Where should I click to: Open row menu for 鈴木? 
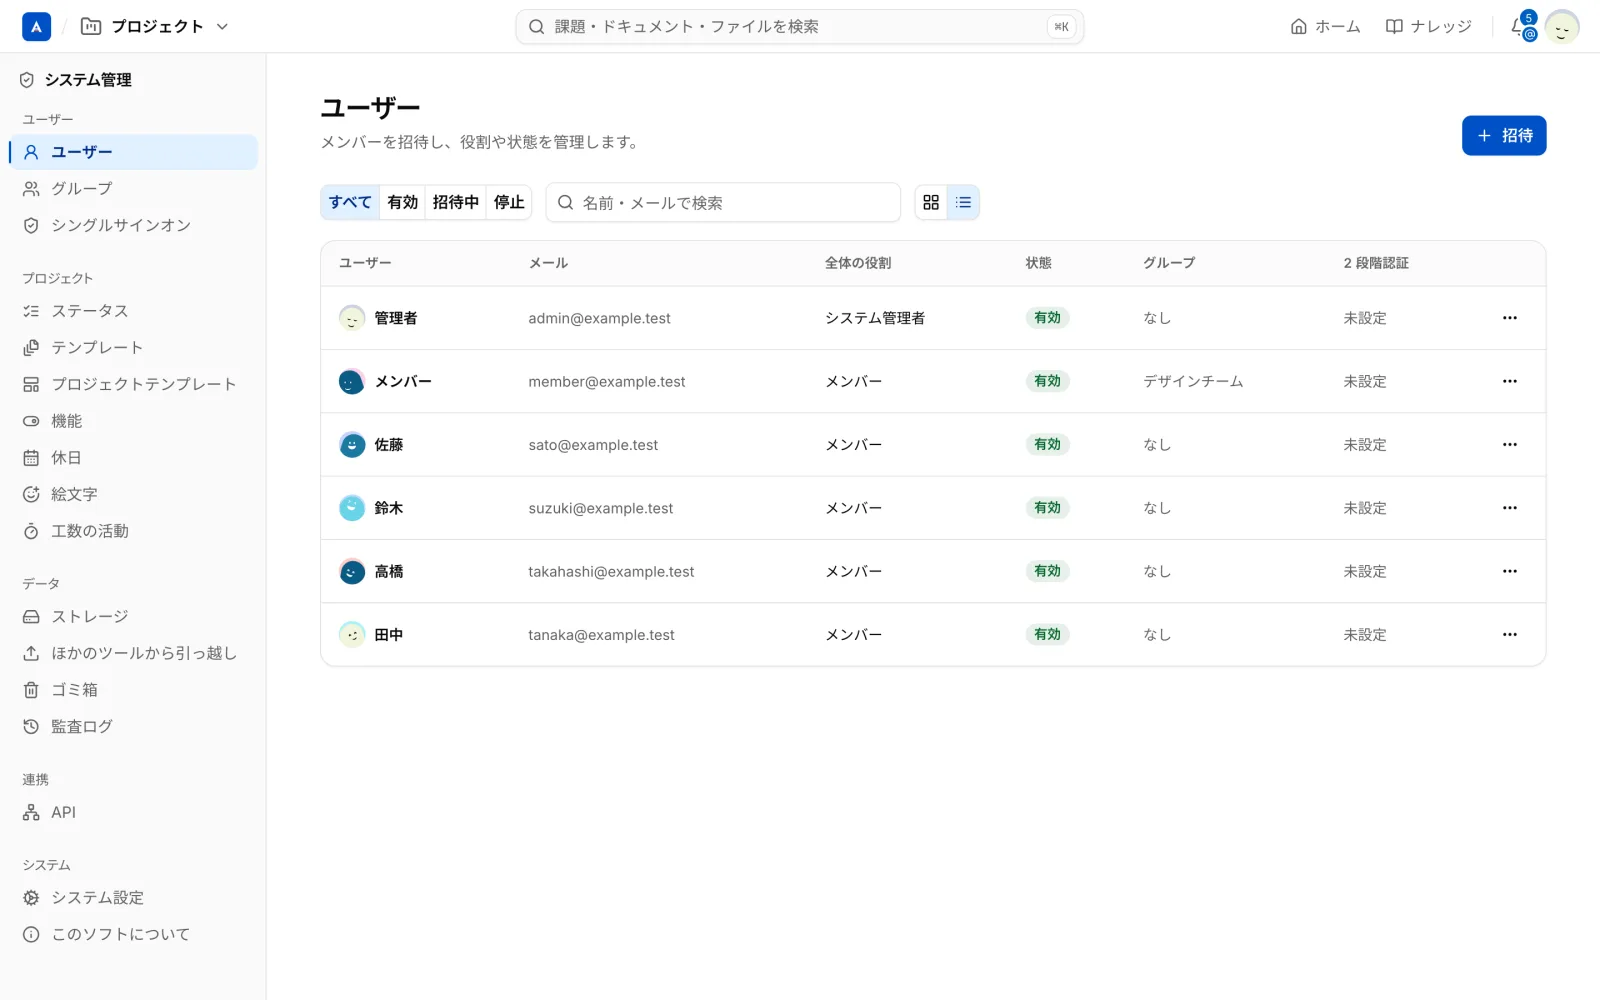[1509, 508]
